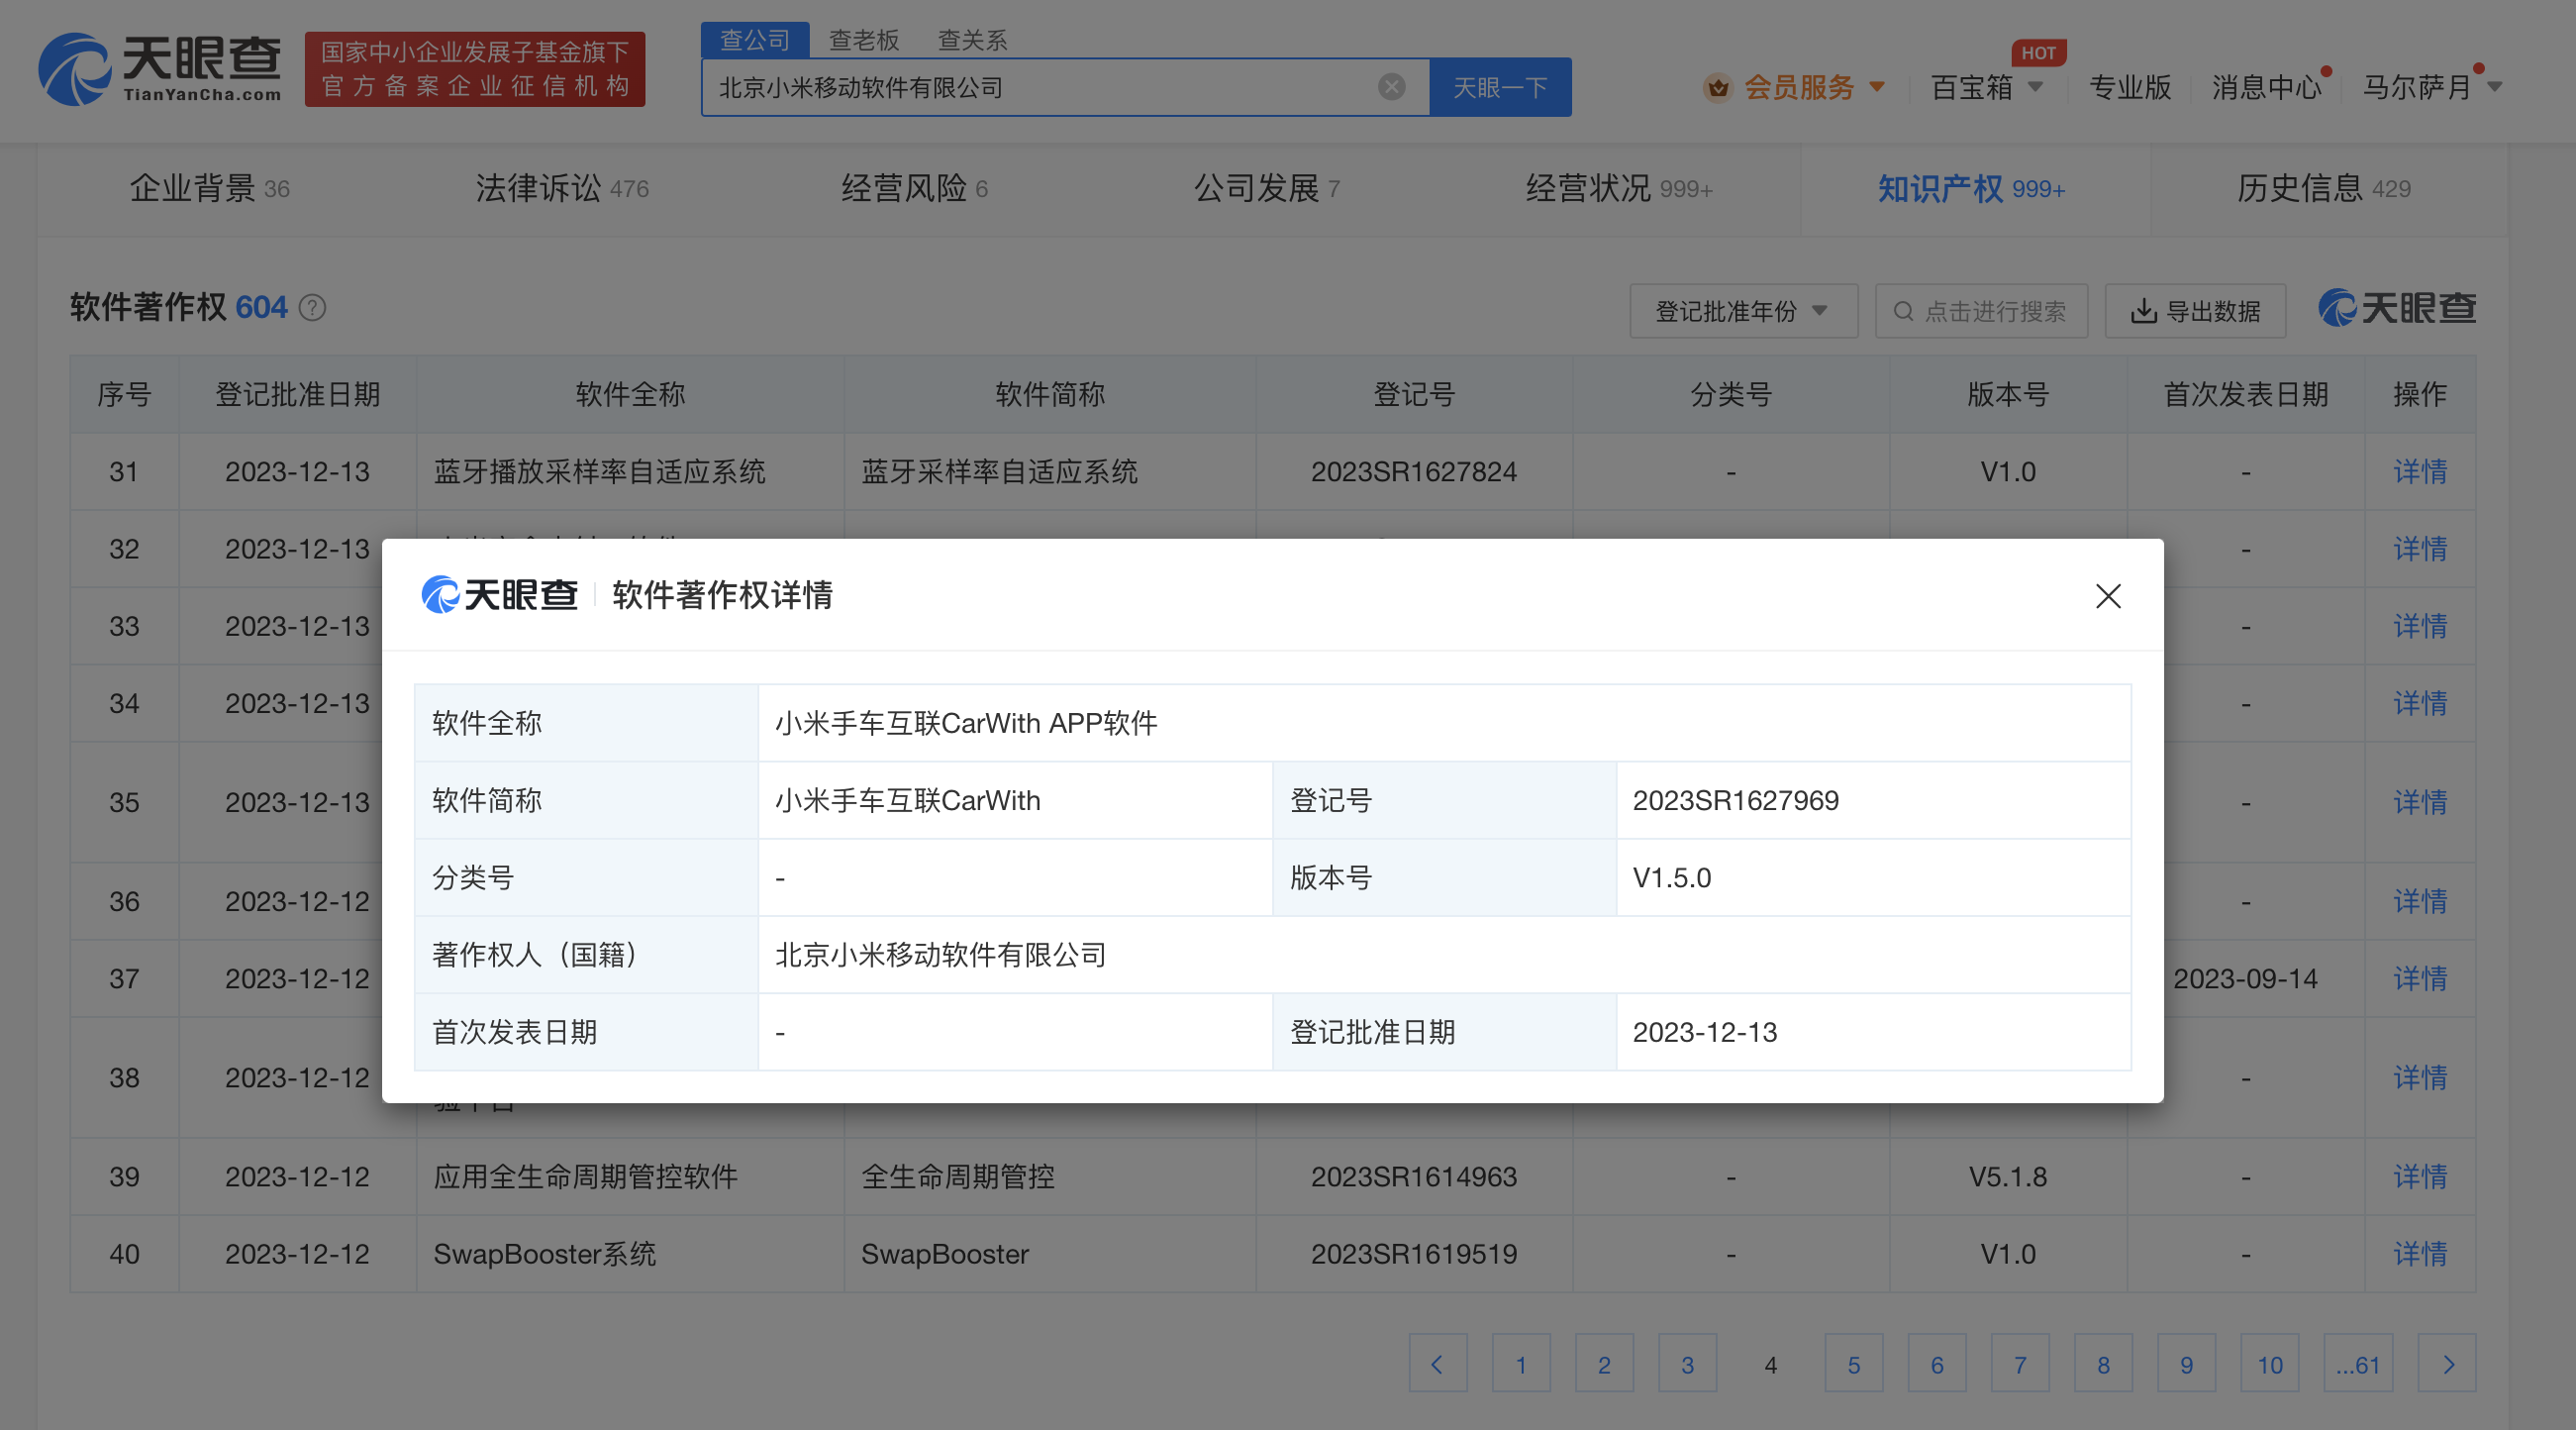The image size is (2576, 1430).
Task: Go to previous page arrow
Action: tap(1438, 1364)
